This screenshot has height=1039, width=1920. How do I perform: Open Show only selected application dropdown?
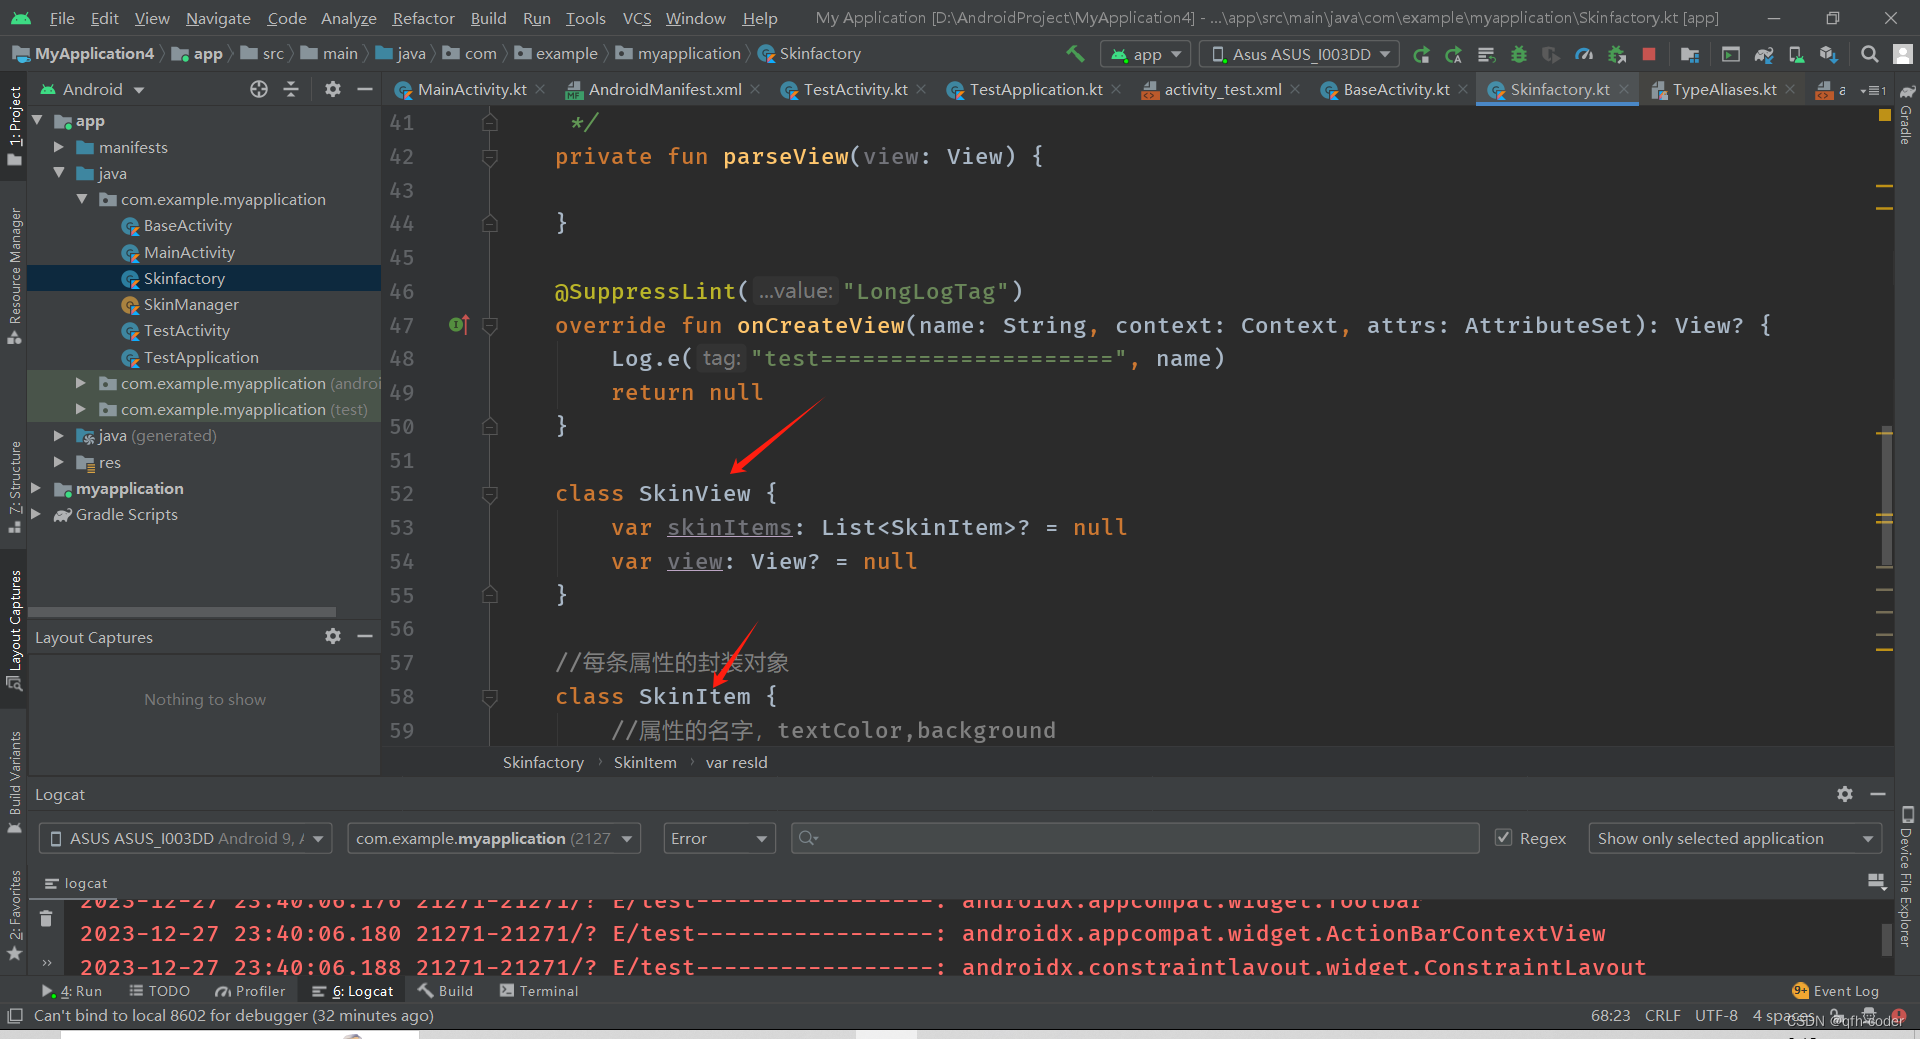click(1735, 838)
